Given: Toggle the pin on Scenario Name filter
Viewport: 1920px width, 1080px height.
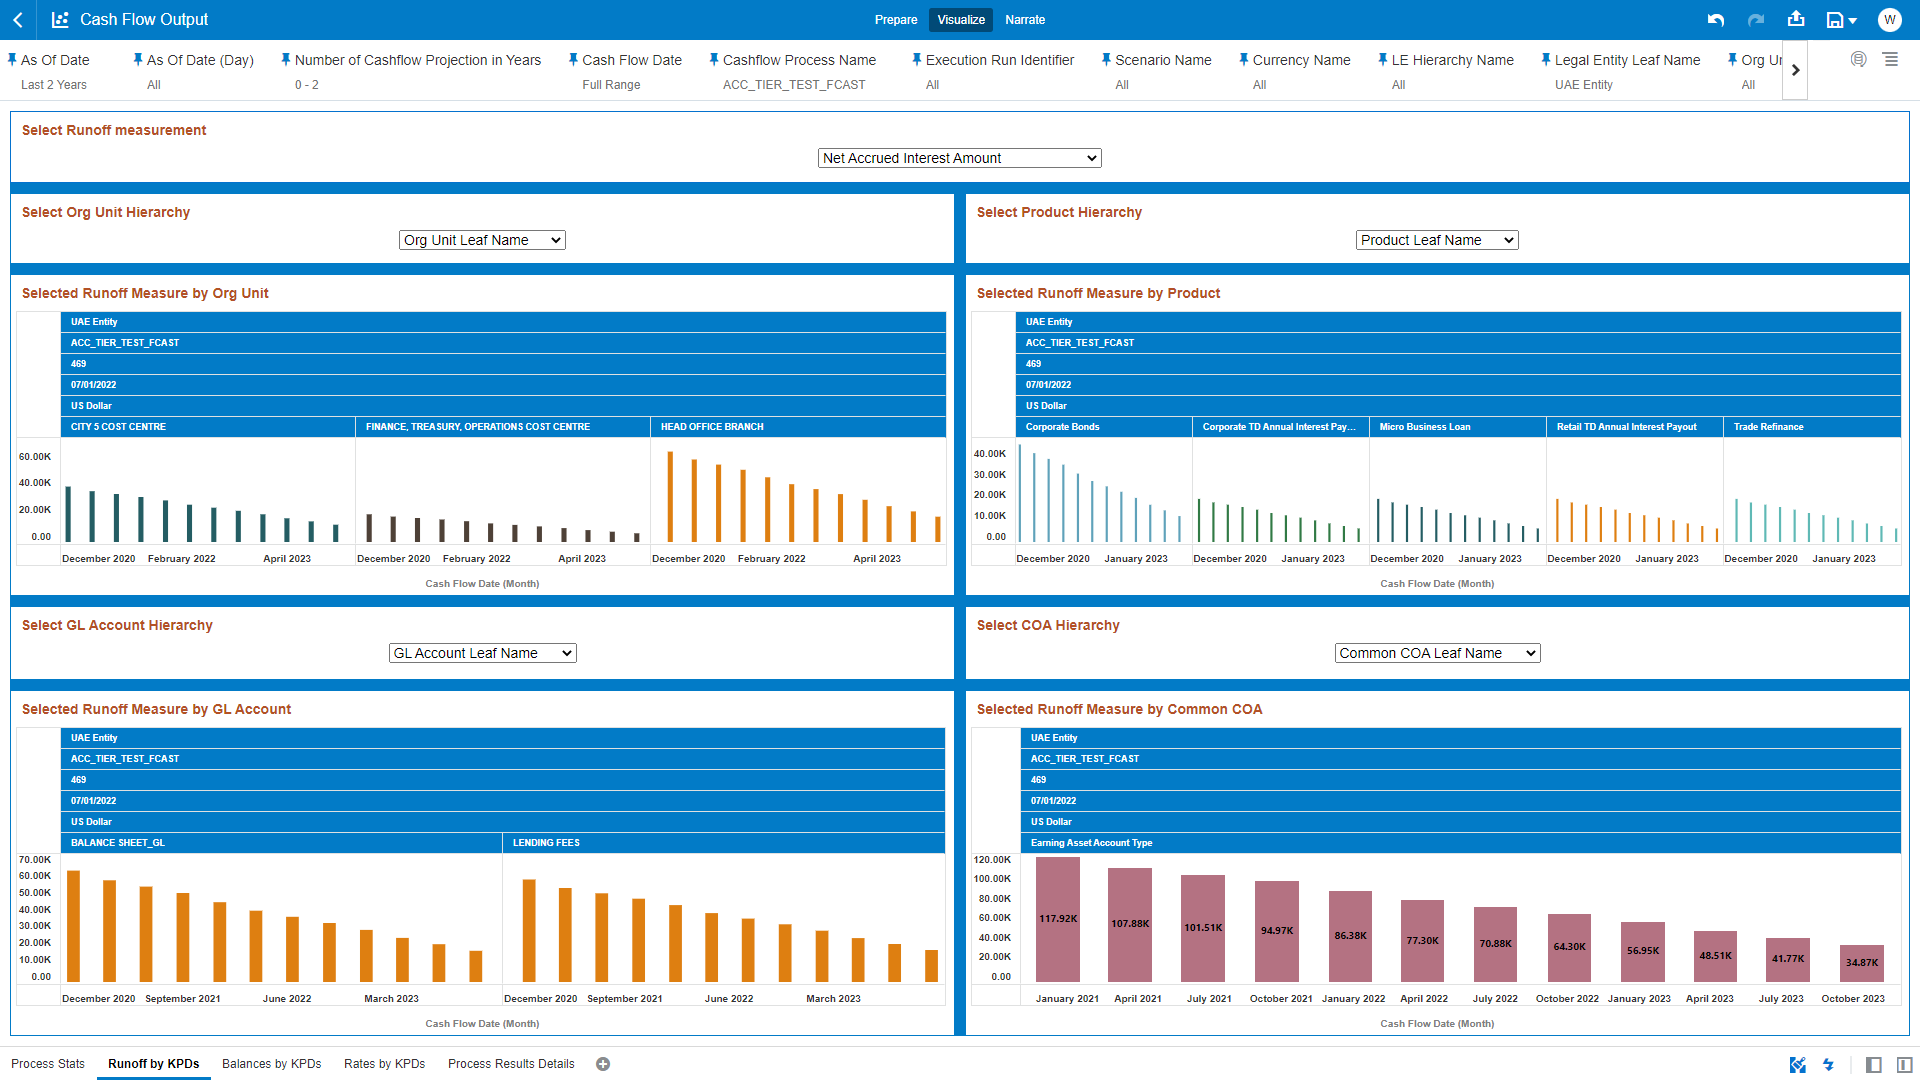Looking at the screenshot, I should tap(1106, 60).
